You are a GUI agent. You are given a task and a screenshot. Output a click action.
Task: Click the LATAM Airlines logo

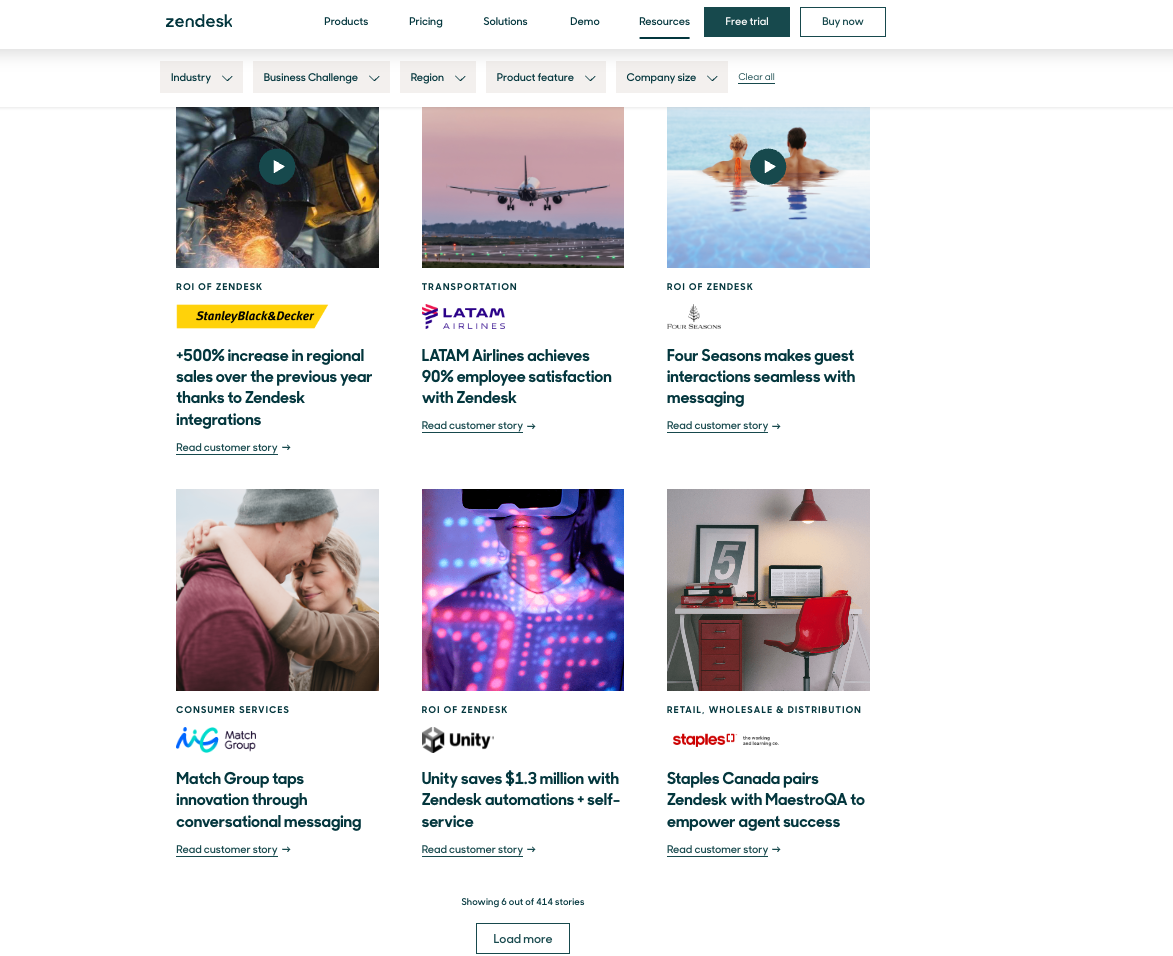click(464, 317)
